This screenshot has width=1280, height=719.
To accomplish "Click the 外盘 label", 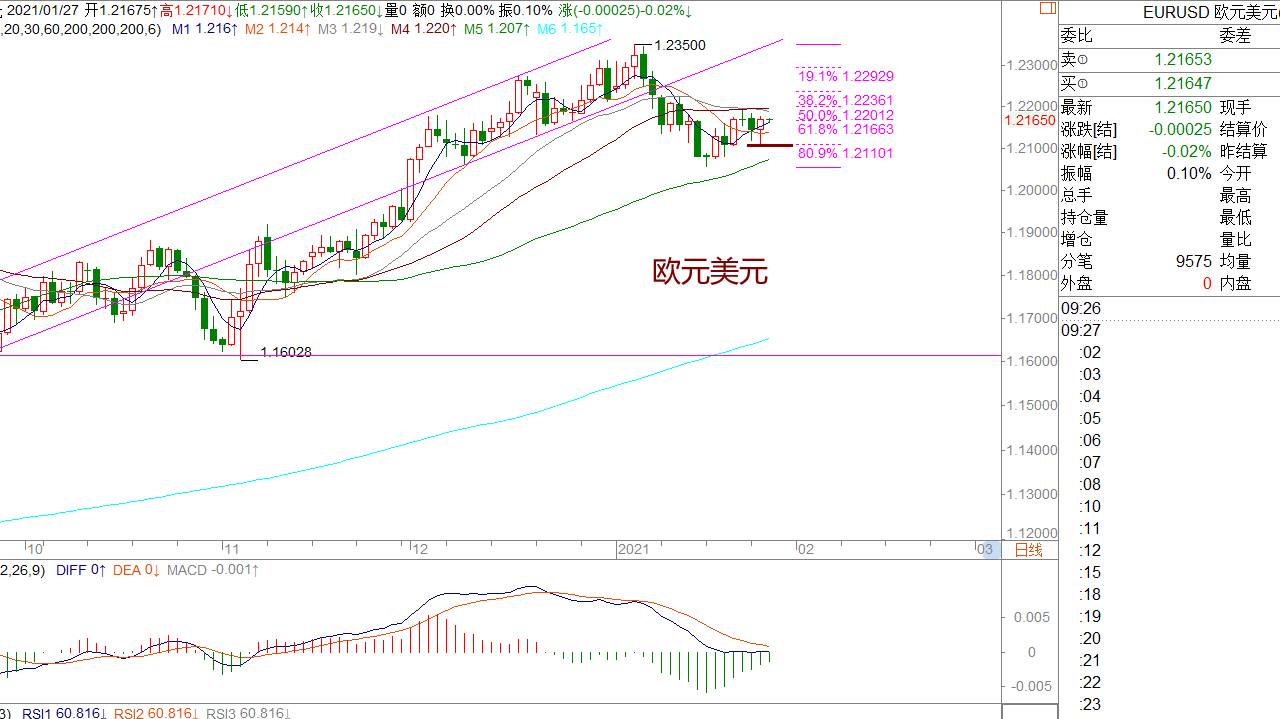I will pos(1077,283).
